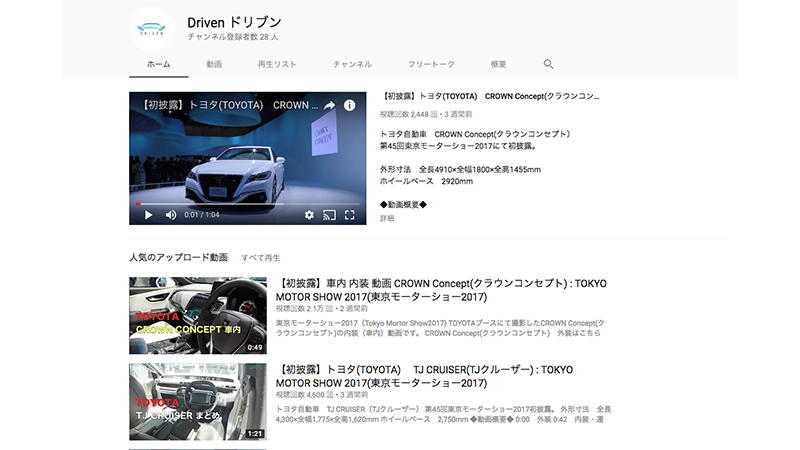Viewport: 800px width, 450px height.
Task: Click title inside player overlay
Action: 230,106
